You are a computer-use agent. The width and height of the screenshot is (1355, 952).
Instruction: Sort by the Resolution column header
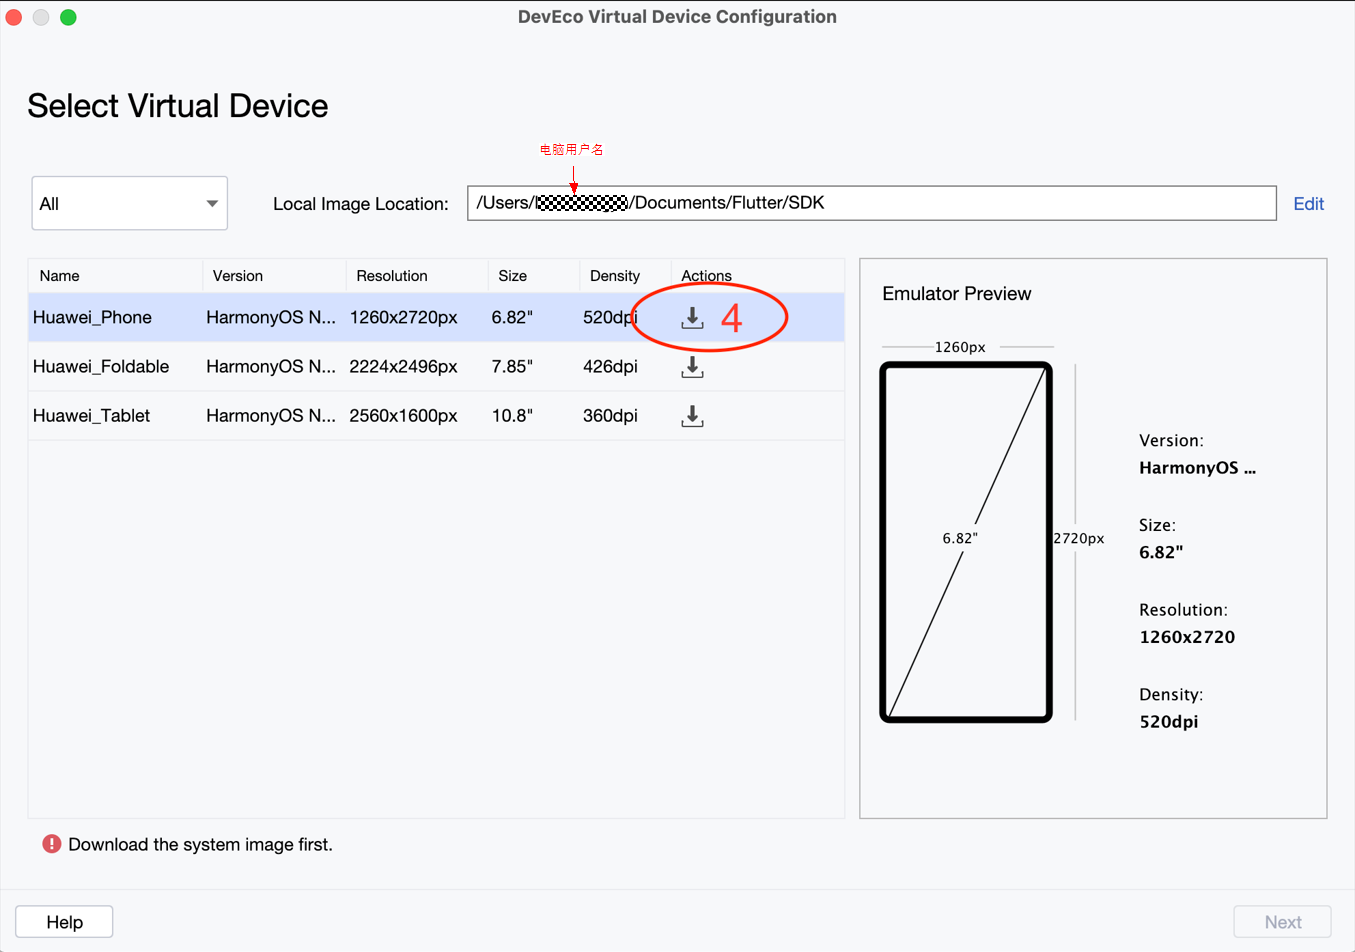pyautogui.click(x=392, y=276)
